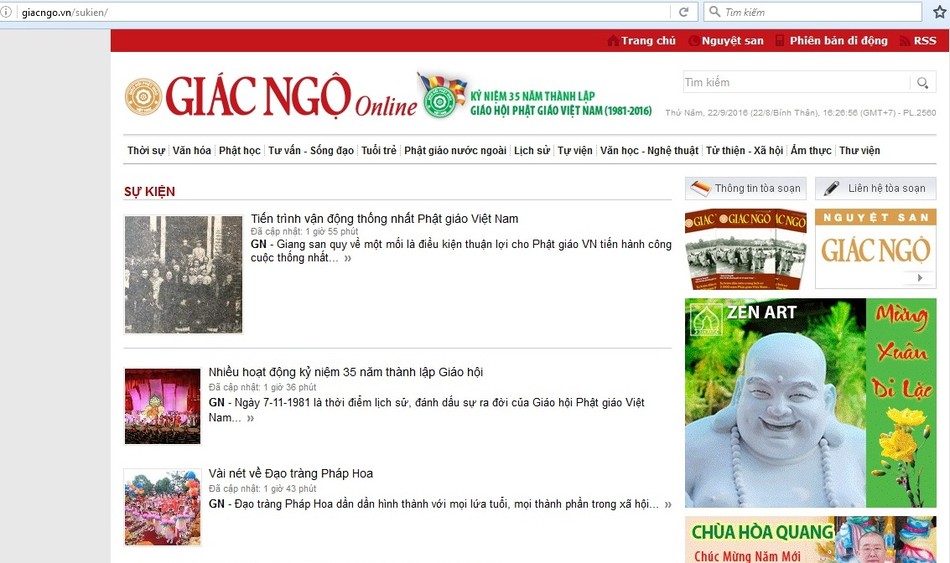Open the Thời sự menu
The image size is (950, 563).
[146, 150]
